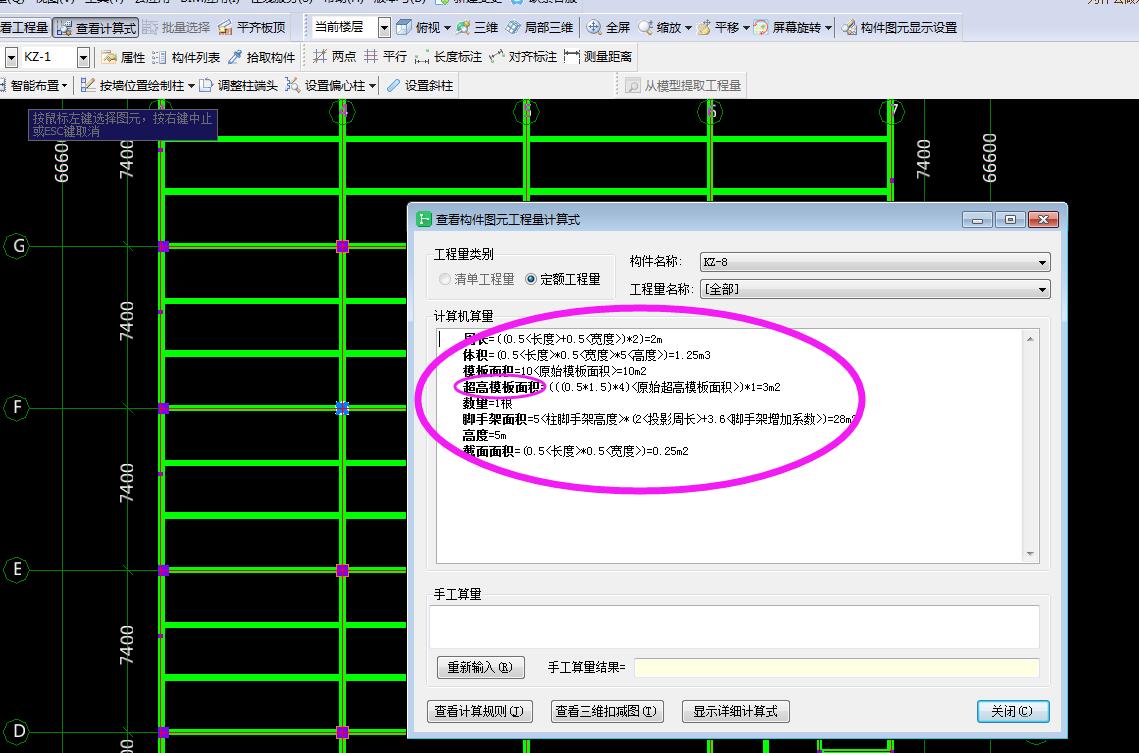Click 查看三维扣减图 button
Screen dimensions: 1139x753
click(x=606, y=712)
